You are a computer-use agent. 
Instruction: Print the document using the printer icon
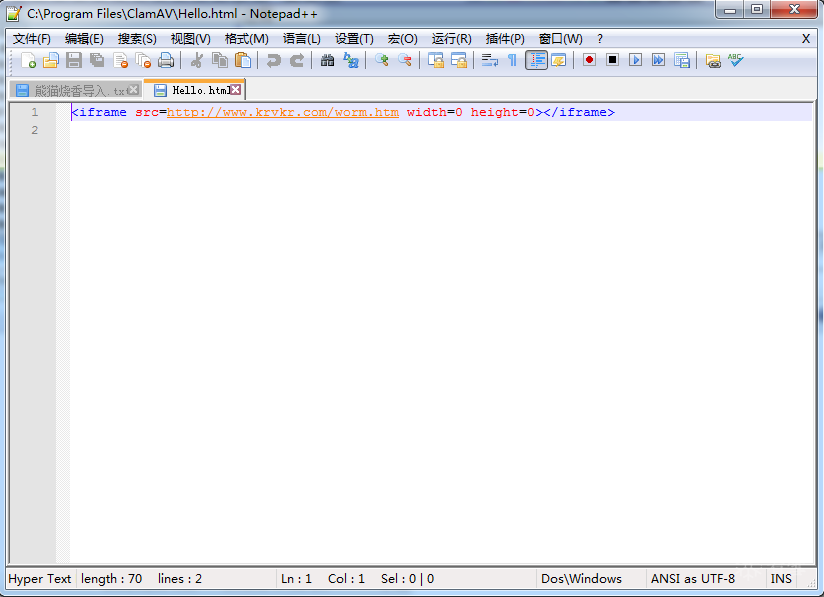pyautogui.click(x=166, y=60)
